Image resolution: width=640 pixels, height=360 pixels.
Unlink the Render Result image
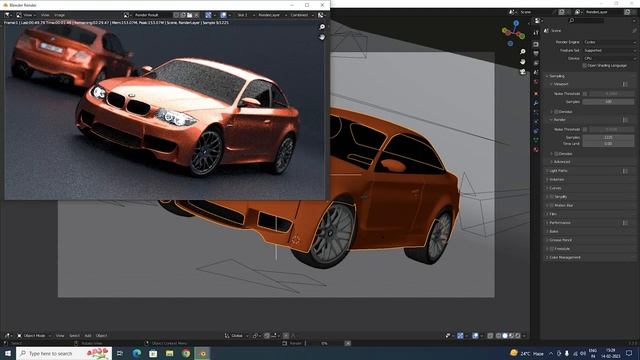tap(197, 15)
